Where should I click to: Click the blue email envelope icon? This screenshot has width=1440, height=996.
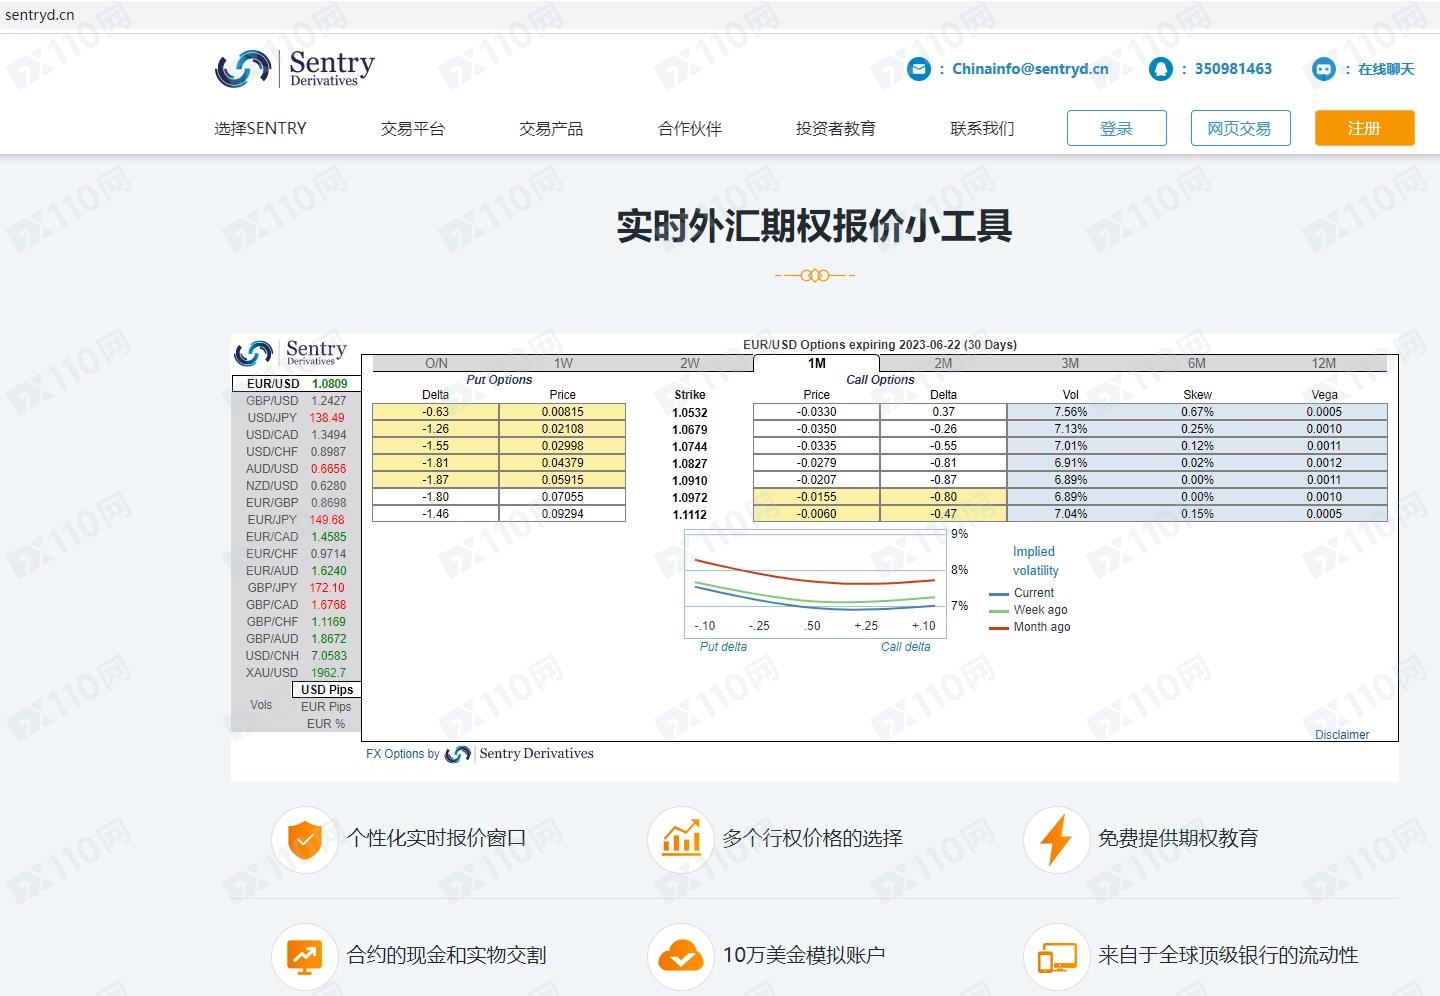pyautogui.click(x=918, y=69)
